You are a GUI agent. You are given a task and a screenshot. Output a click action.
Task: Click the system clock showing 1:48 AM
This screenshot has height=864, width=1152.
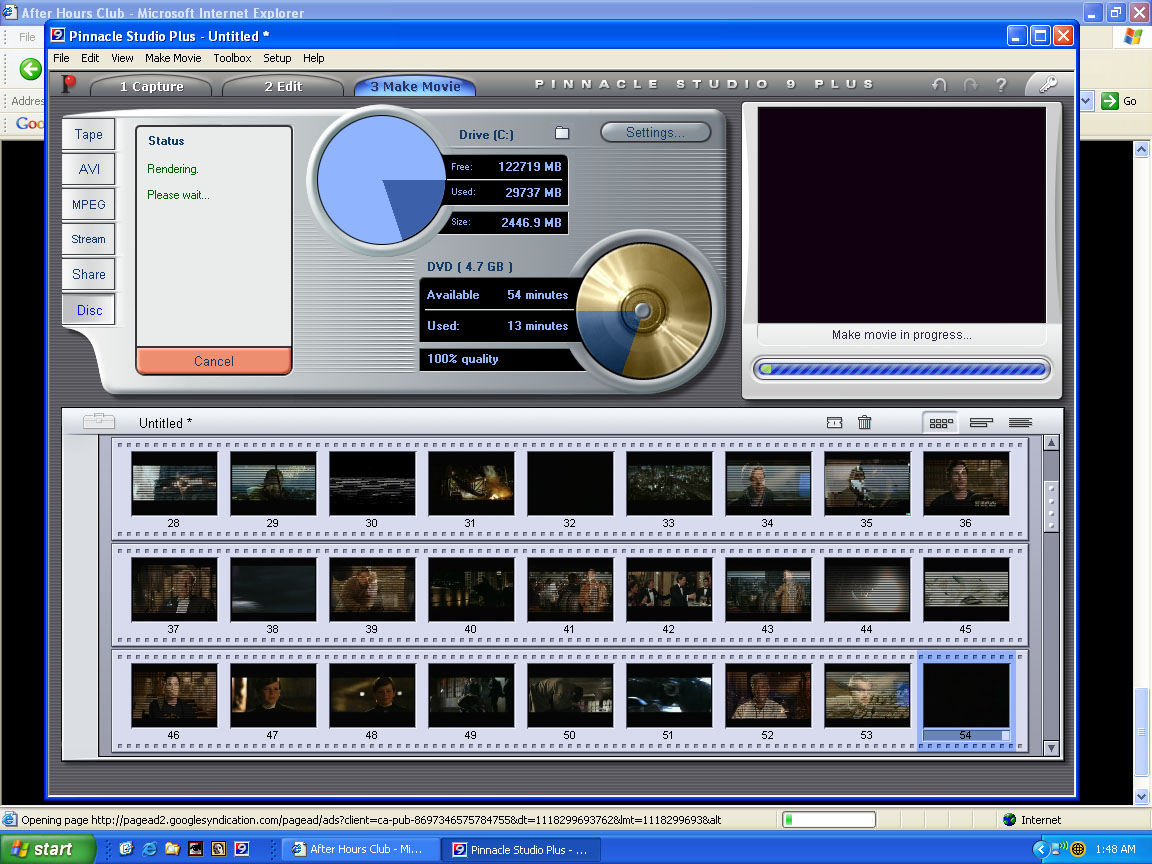[1115, 849]
